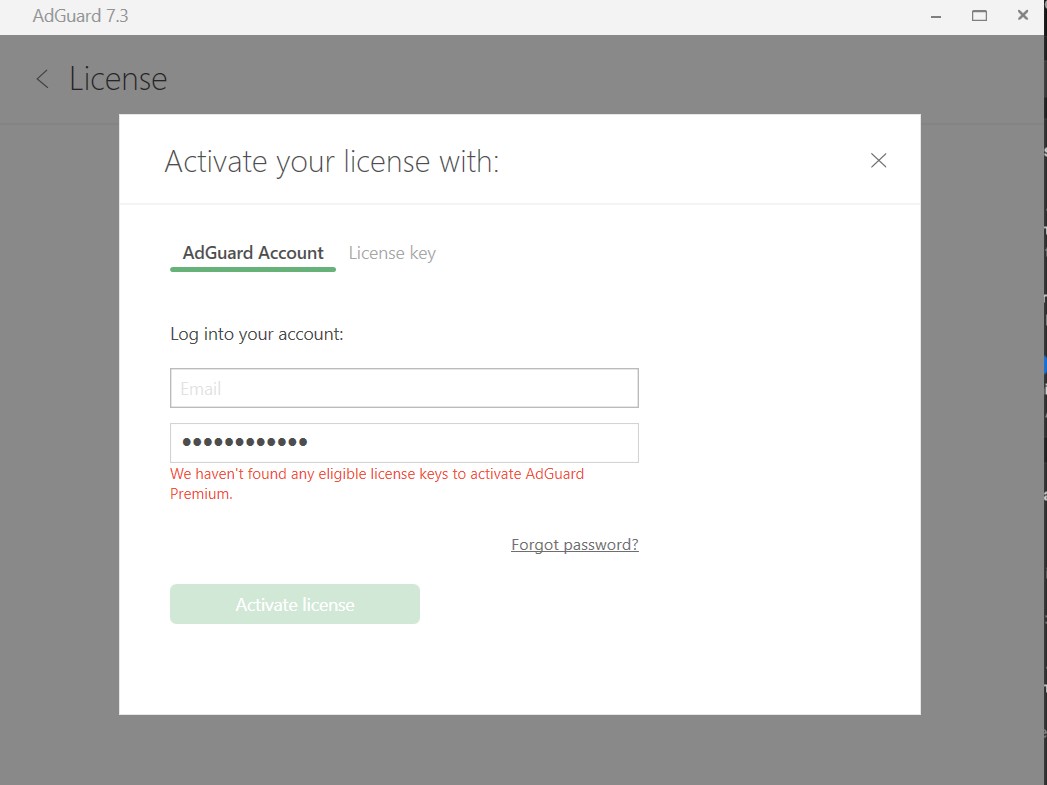Maximize the AdGuard window
The width and height of the screenshot is (1047, 785).
point(979,16)
